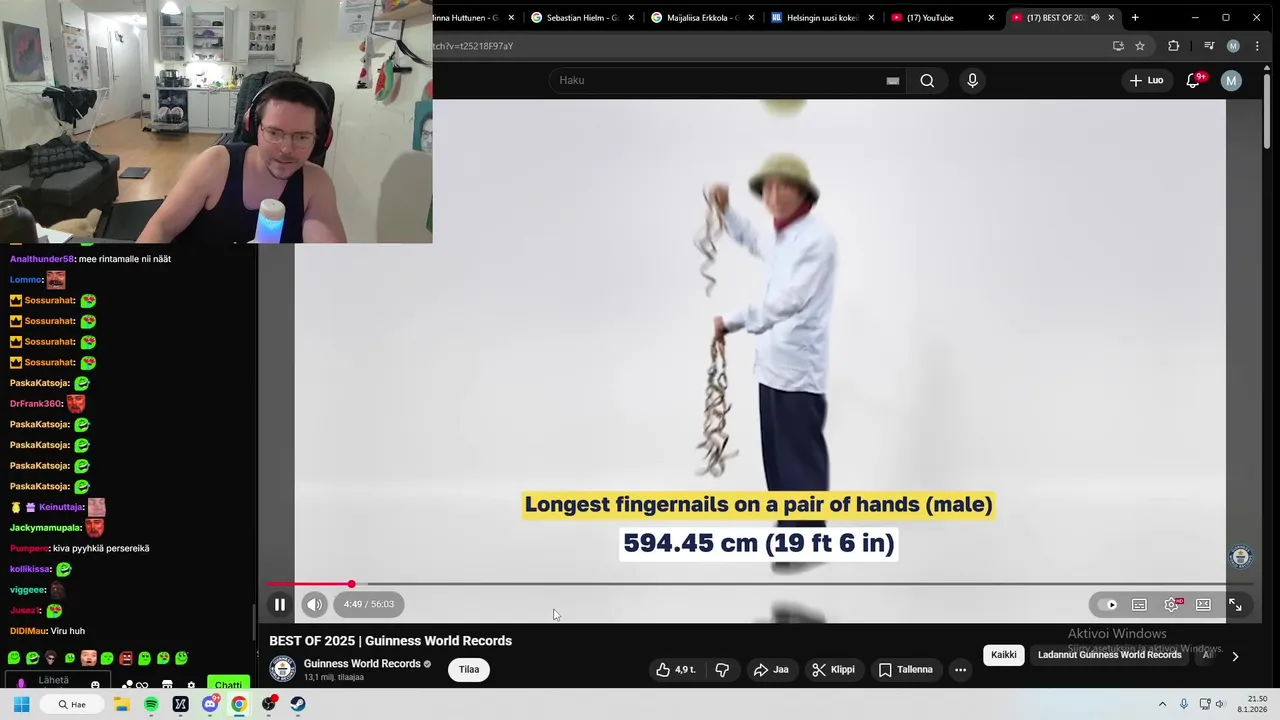Open the 'Luo' create menu
Image resolution: width=1280 pixels, height=720 pixels.
(1146, 80)
